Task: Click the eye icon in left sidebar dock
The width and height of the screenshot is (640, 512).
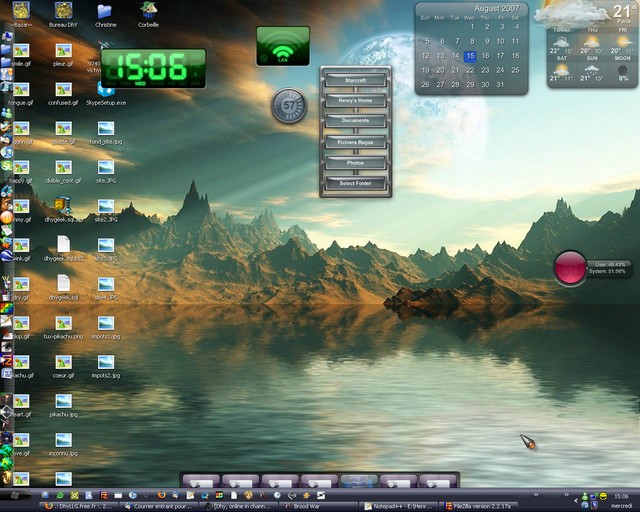Action: point(6,347)
